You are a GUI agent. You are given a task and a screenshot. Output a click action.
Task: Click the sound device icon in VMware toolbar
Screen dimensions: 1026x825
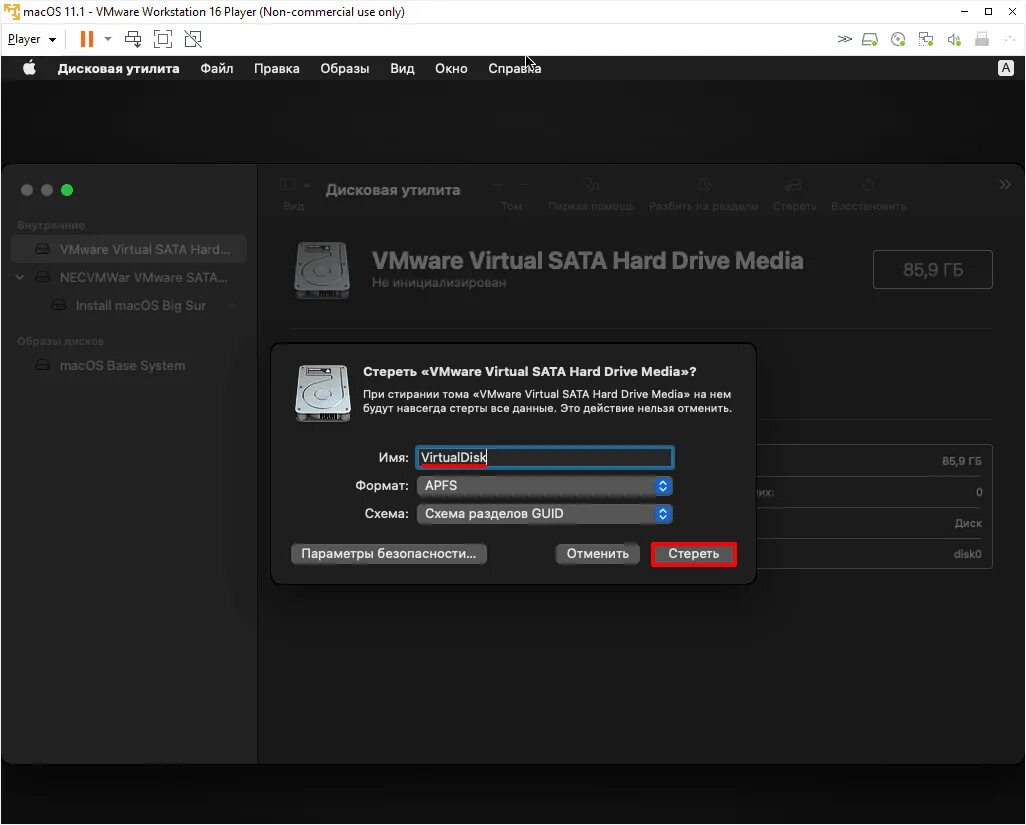point(954,40)
